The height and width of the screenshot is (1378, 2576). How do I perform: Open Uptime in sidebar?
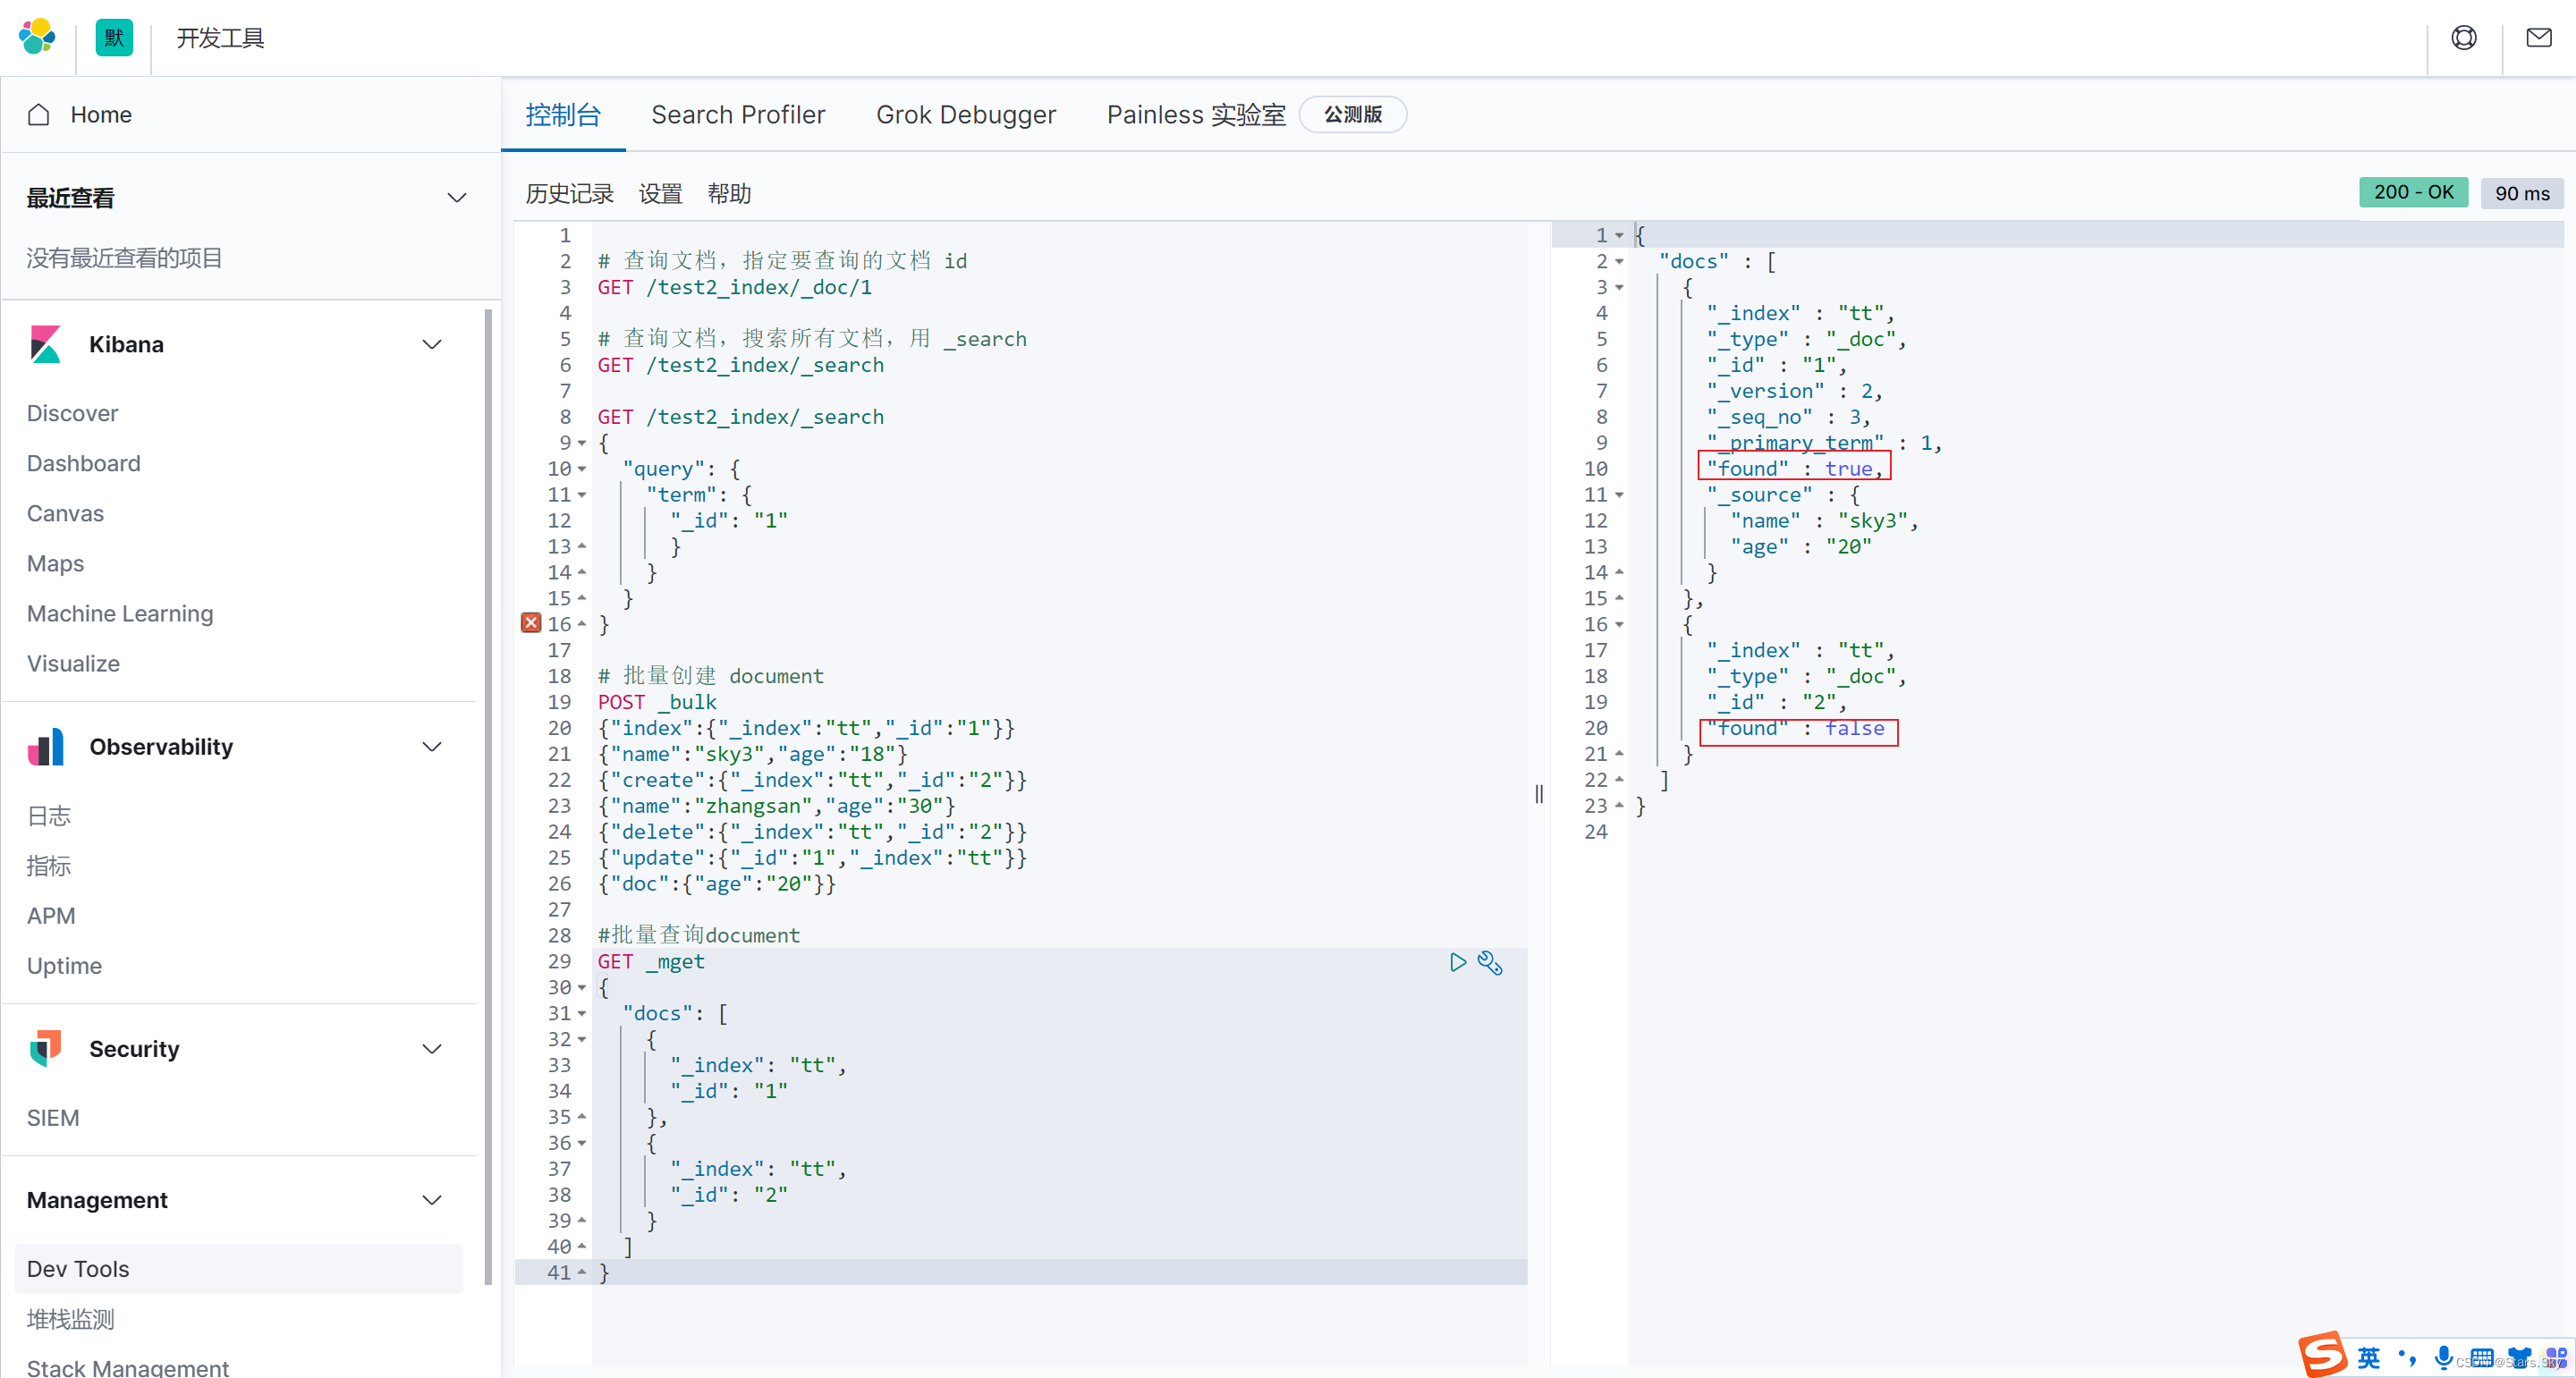pyautogui.click(x=64, y=966)
